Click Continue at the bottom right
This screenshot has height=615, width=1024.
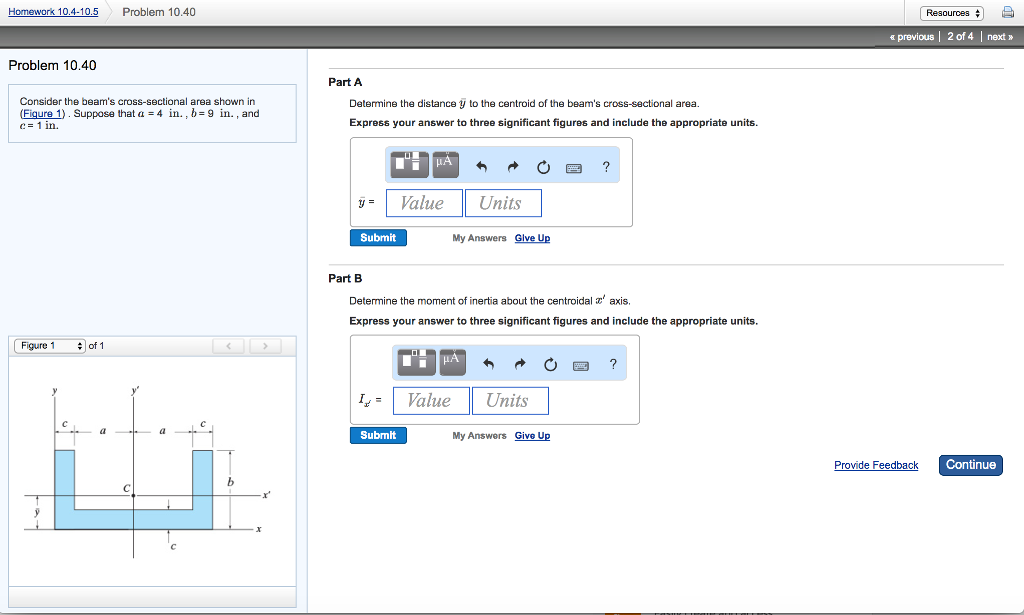pyautogui.click(x=970, y=465)
